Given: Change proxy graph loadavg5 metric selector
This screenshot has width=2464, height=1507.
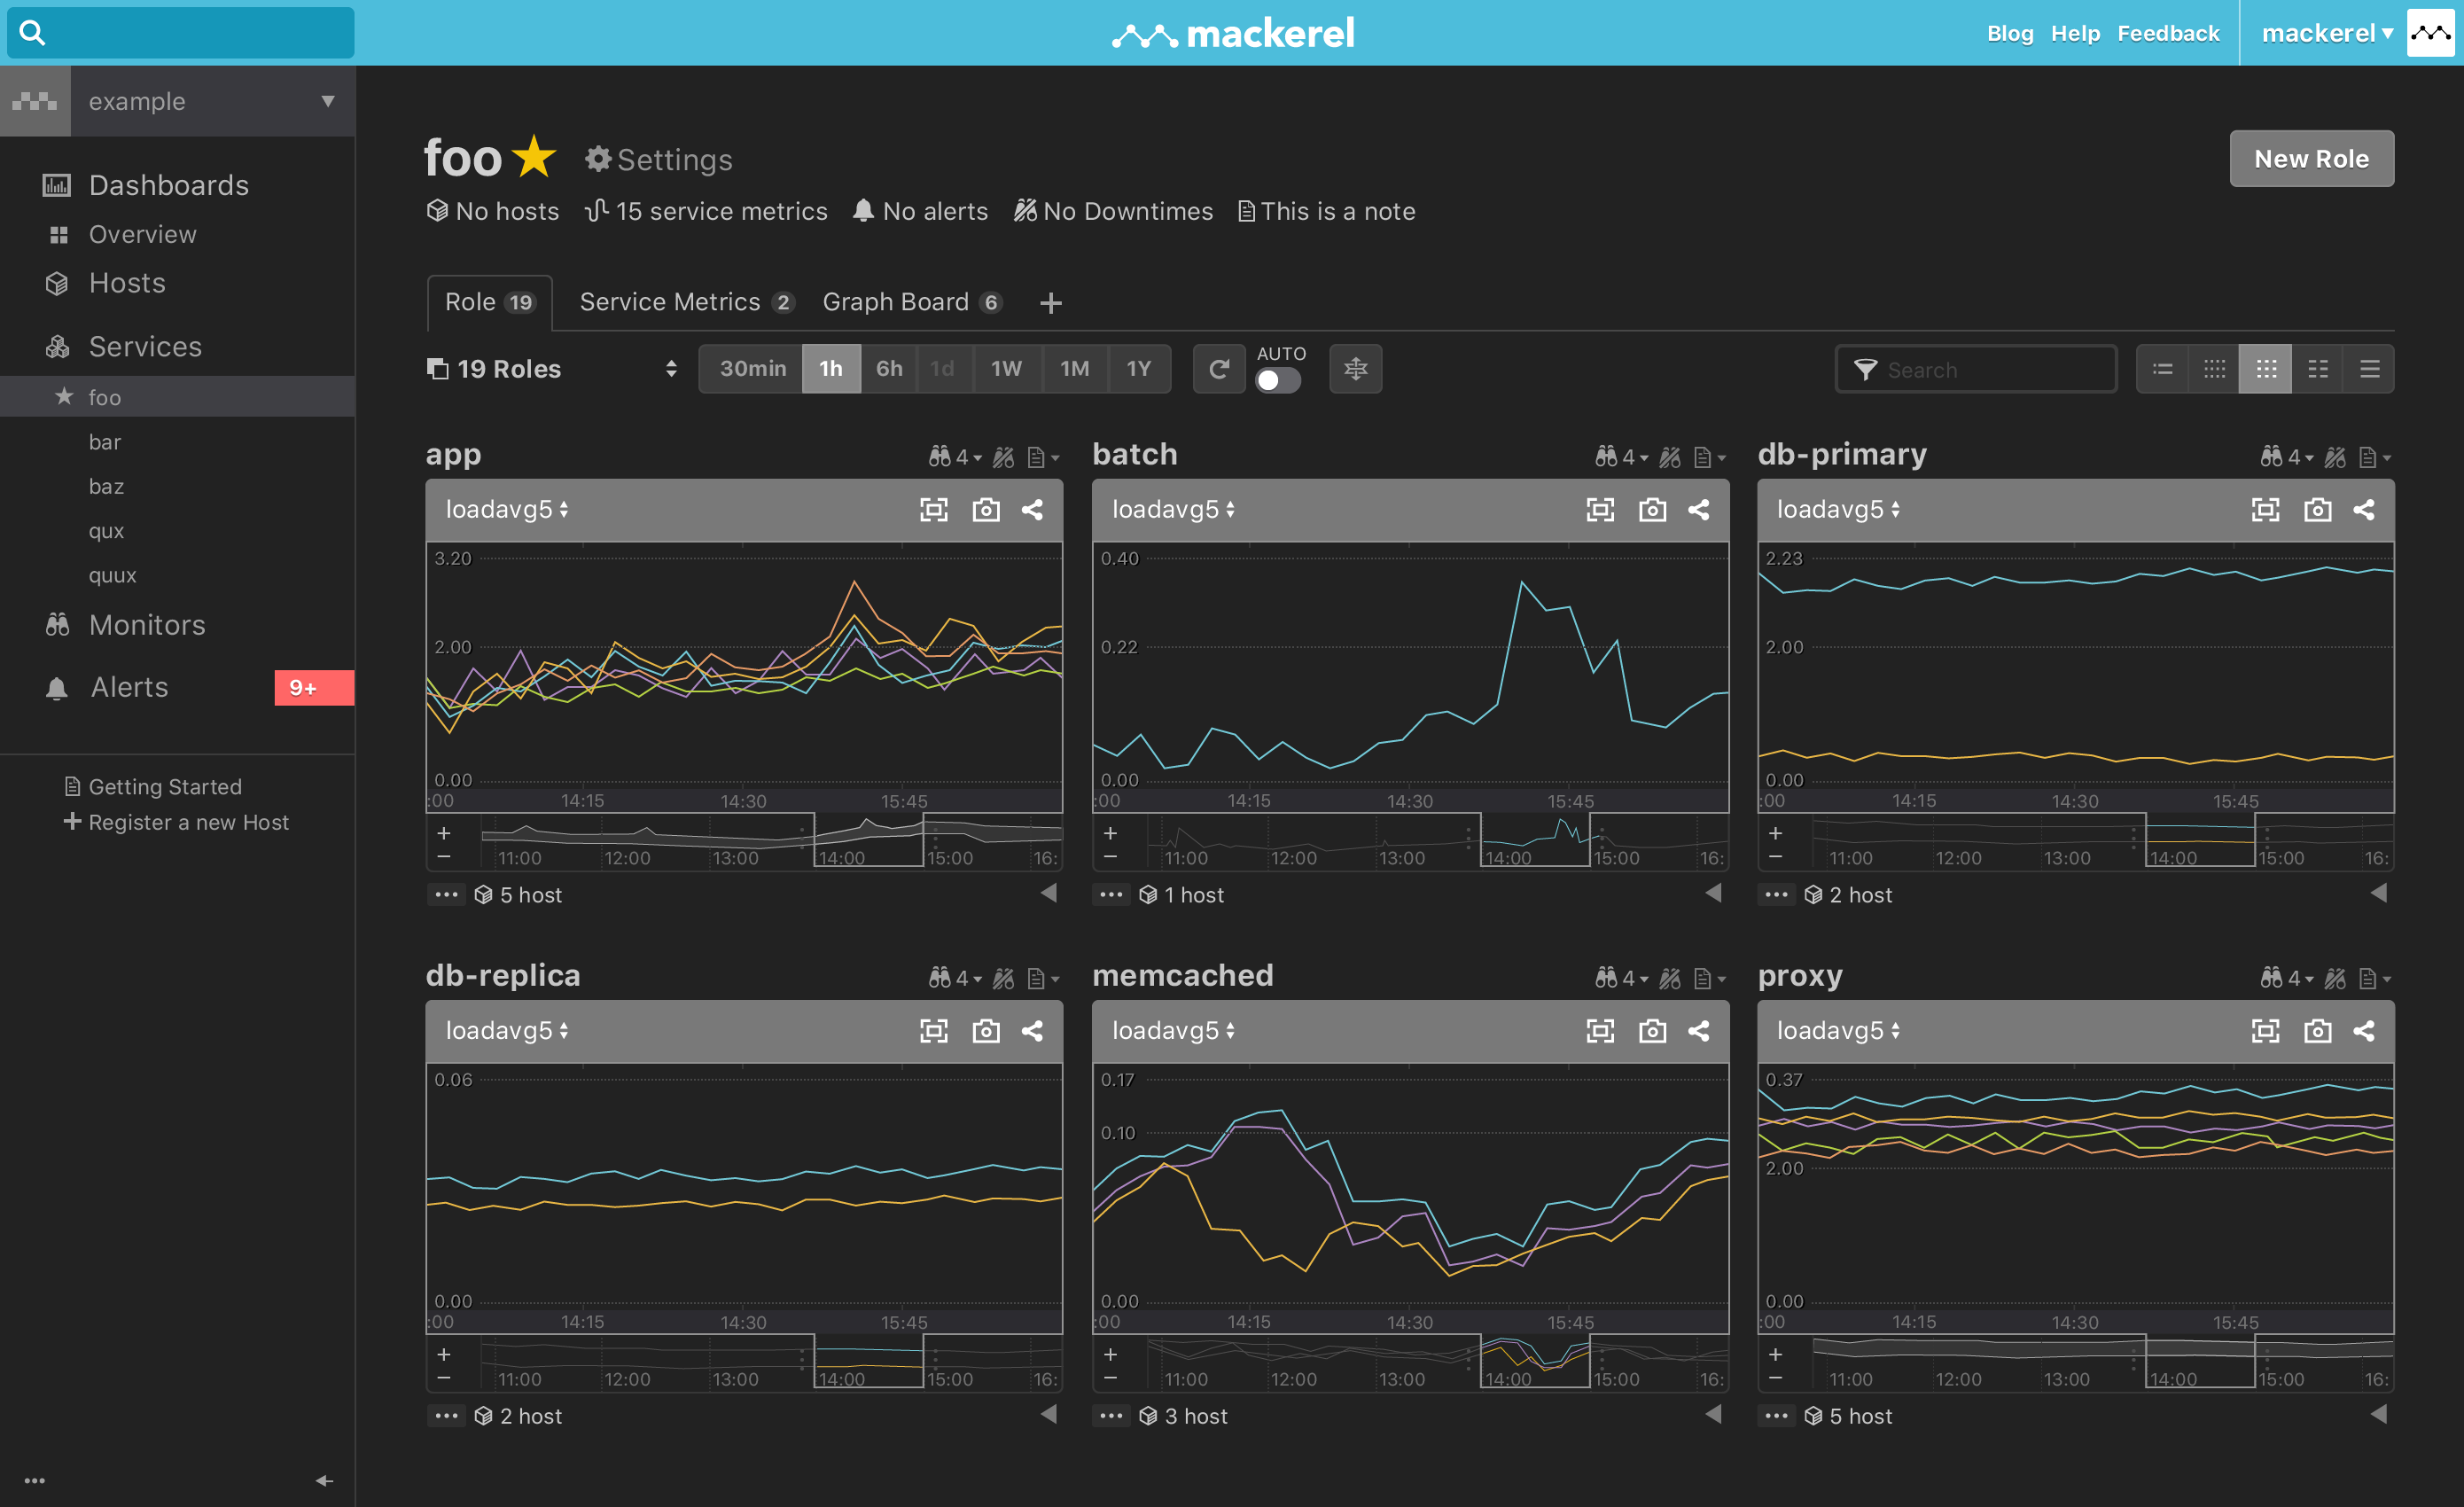Looking at the screenshot, I should pyautogui.click(x=1838, y=1031).
